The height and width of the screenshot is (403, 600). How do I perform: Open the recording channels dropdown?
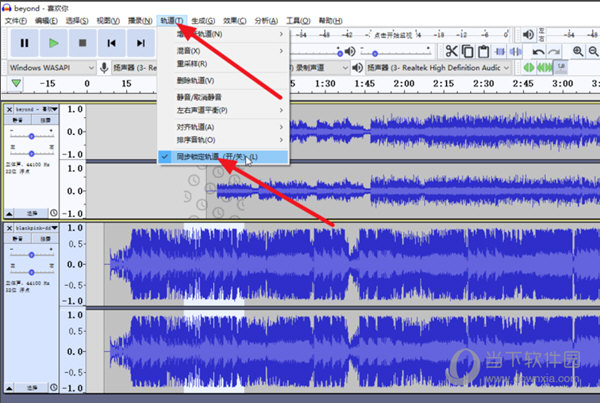[320, 68]
